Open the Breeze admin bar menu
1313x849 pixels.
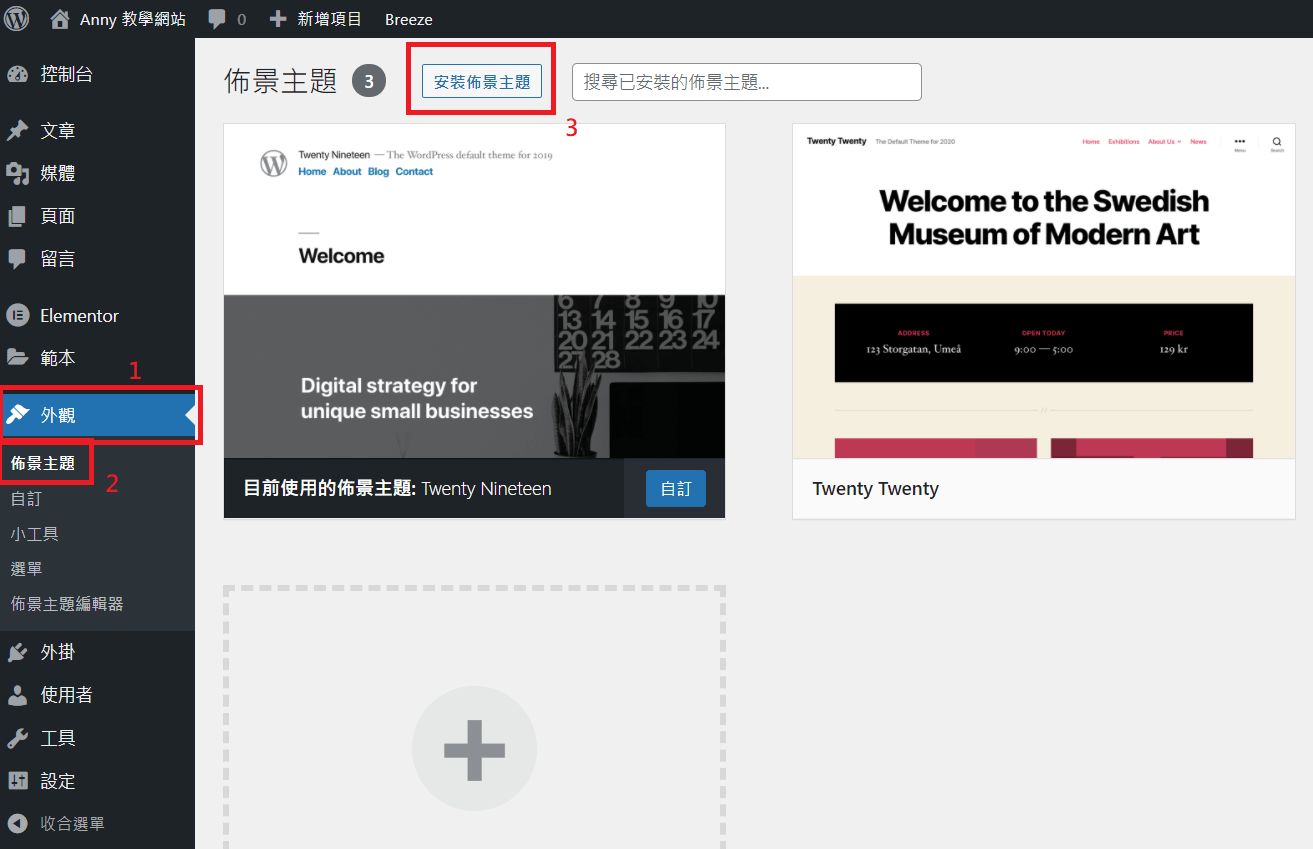[x=409, y=19]
